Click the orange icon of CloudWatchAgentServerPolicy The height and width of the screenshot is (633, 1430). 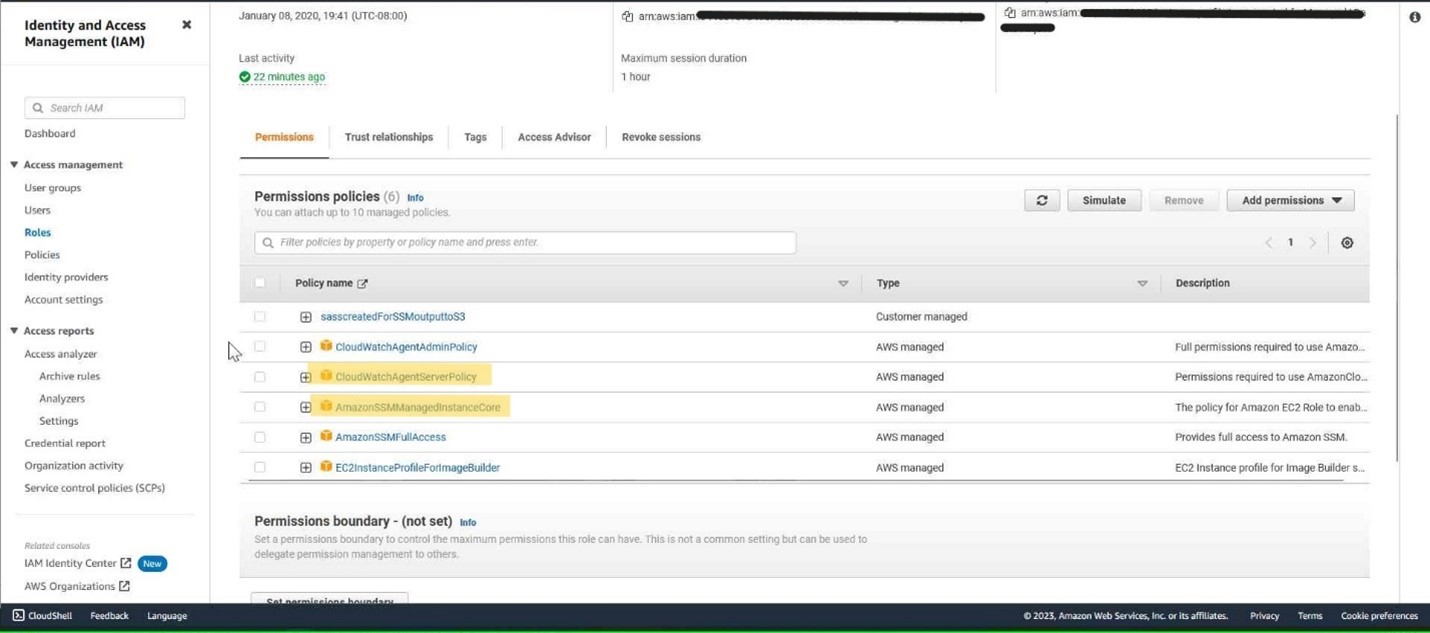pos(326,376)
